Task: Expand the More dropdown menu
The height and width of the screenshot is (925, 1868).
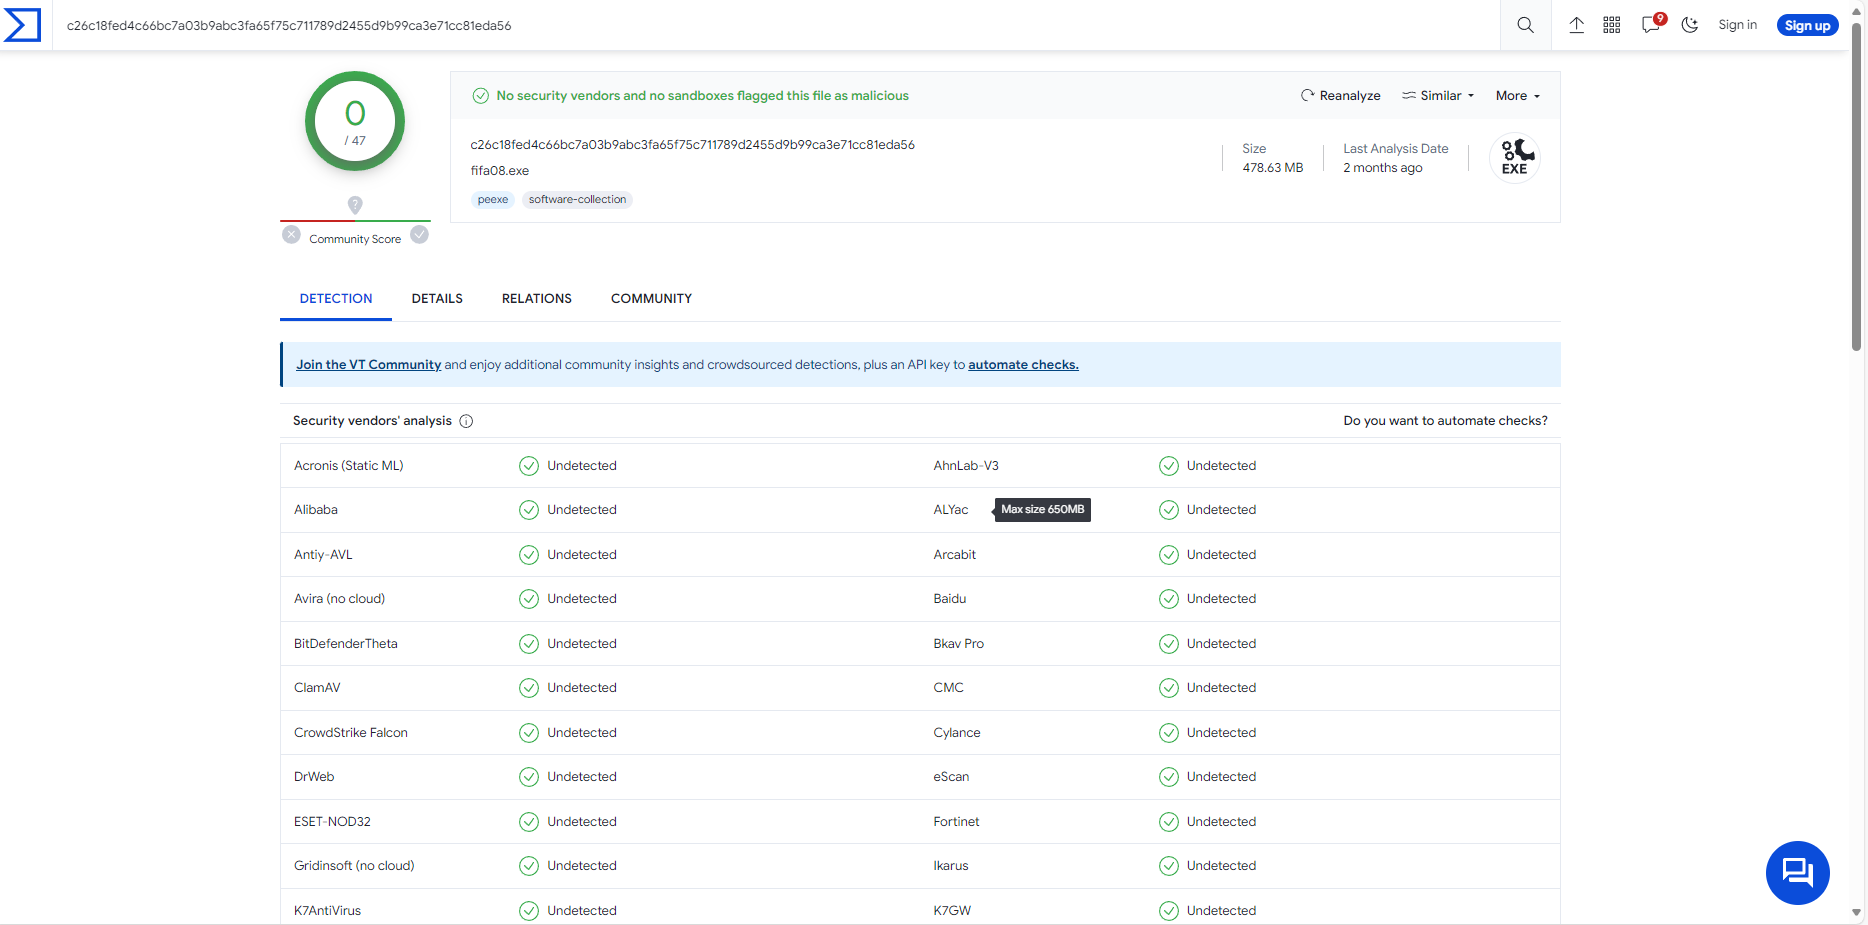Action: (1517, 96)
